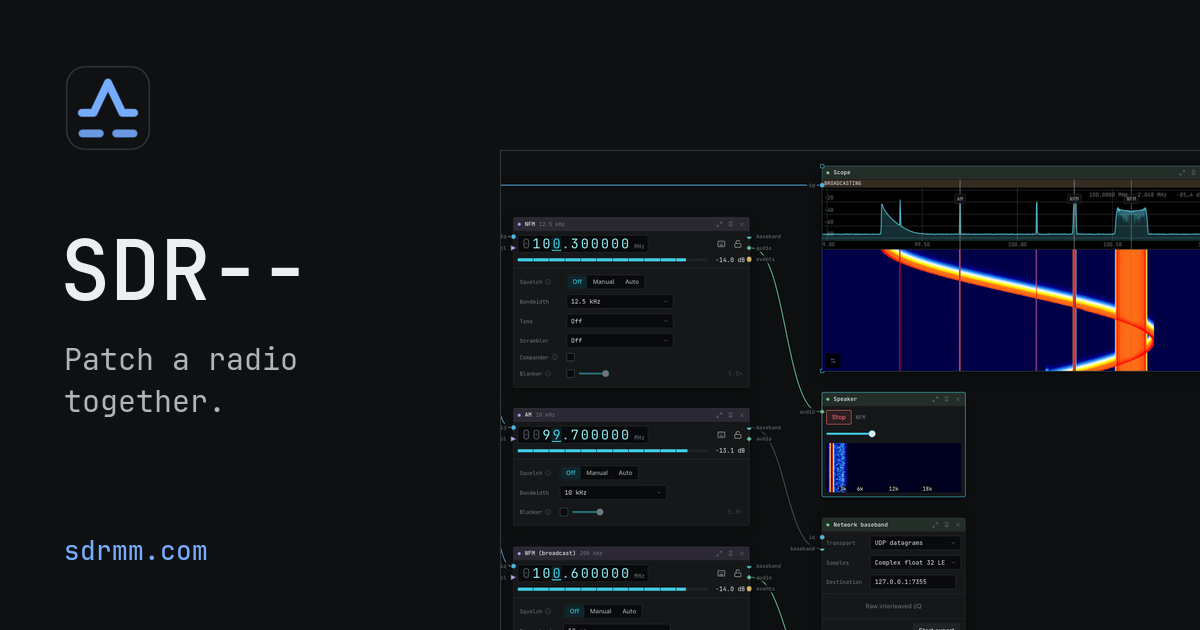Screen dimensions: 1200x630
Task: Pin the Network baseband panel
Action: 946,524
